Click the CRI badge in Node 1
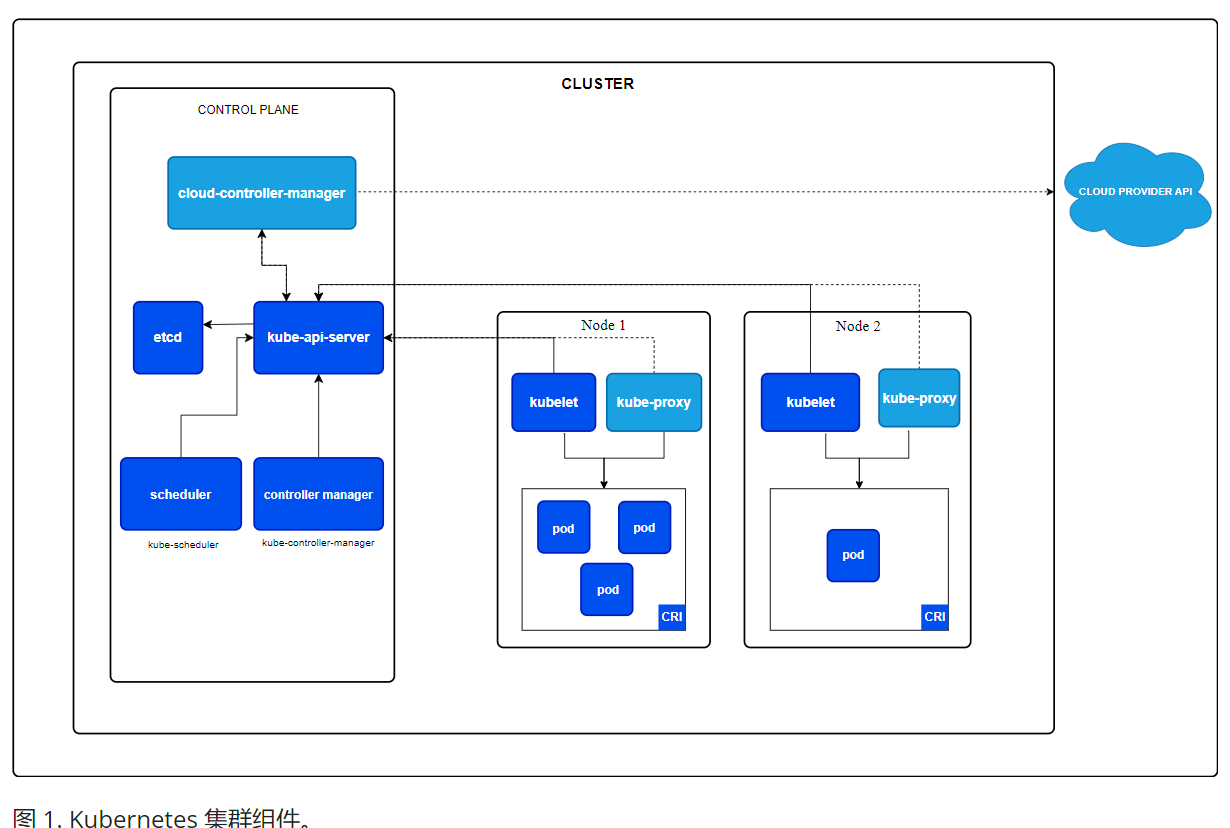Screen dimensions: 1230x828 point(672,617)
